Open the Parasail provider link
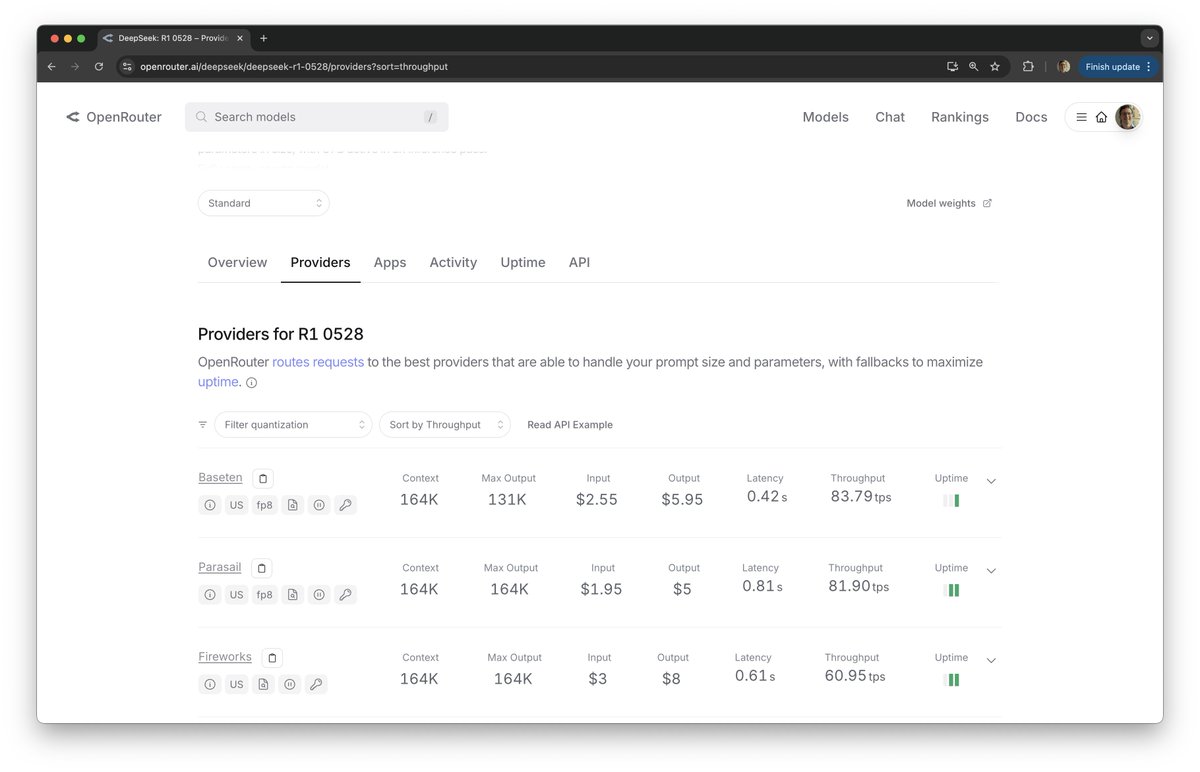 coord(220,567)
